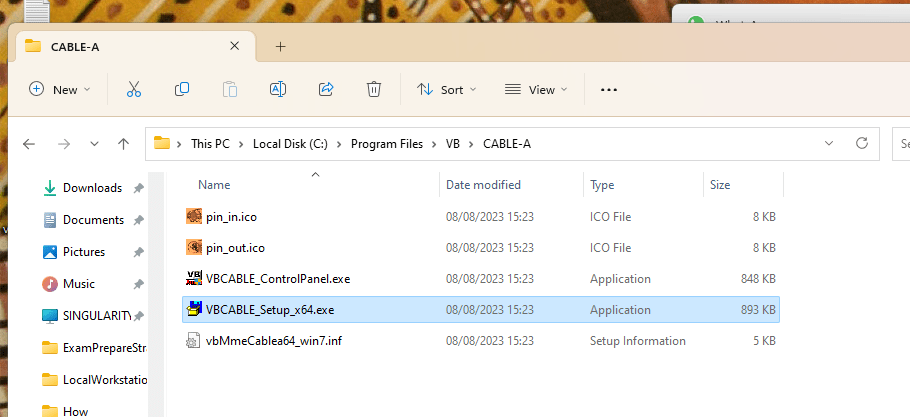Sort files by Date modified column
Viewport: 910px width, 417px height.
click(x=483, y=185)
